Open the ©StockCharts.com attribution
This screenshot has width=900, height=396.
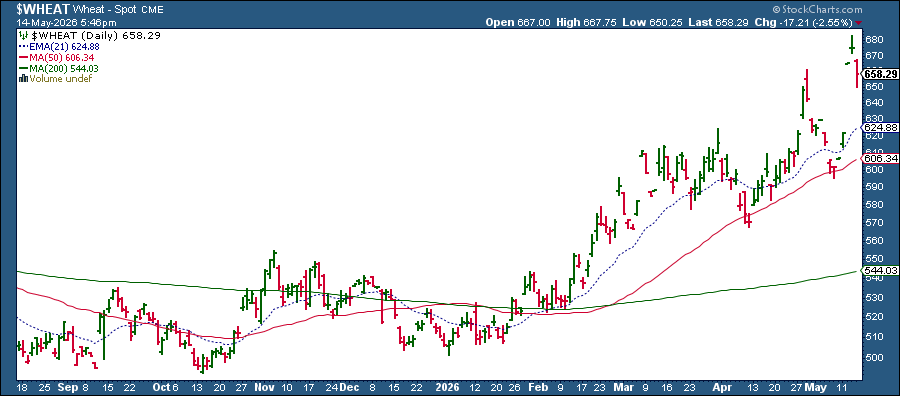817,10
